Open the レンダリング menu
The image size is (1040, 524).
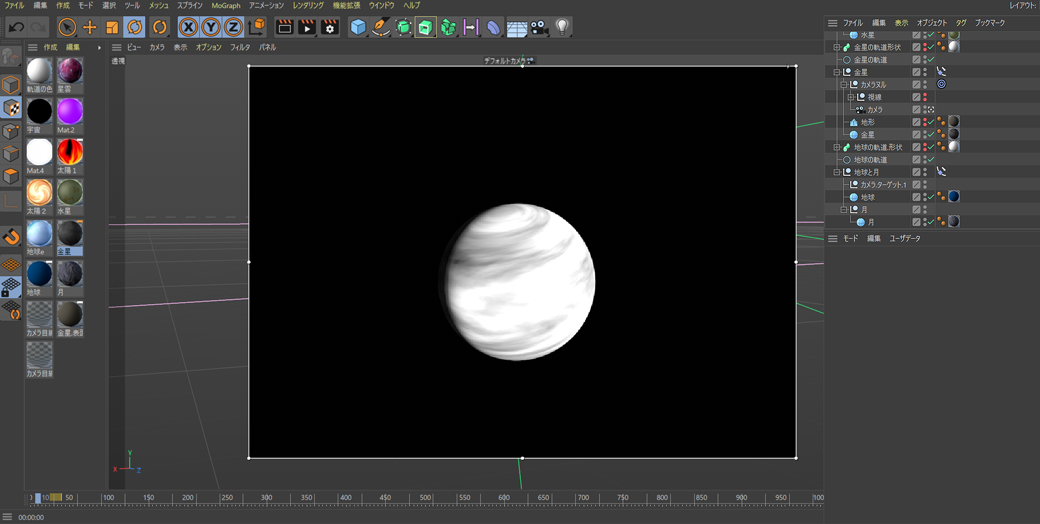click(x=308, y=6)
